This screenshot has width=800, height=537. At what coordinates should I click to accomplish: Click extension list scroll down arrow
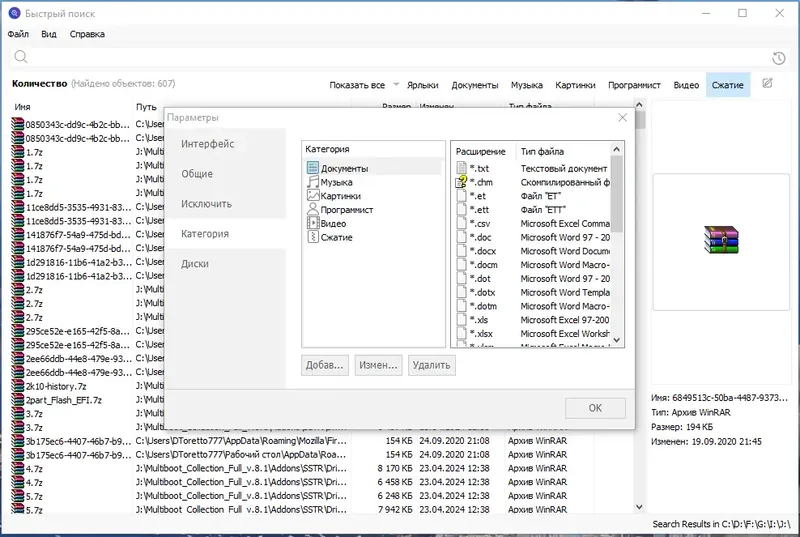[x=616, y=340]
